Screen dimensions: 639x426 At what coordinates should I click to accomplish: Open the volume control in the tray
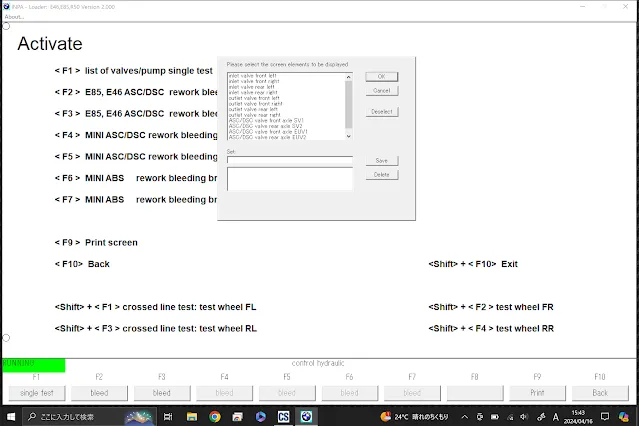click(x=524, y=417)
